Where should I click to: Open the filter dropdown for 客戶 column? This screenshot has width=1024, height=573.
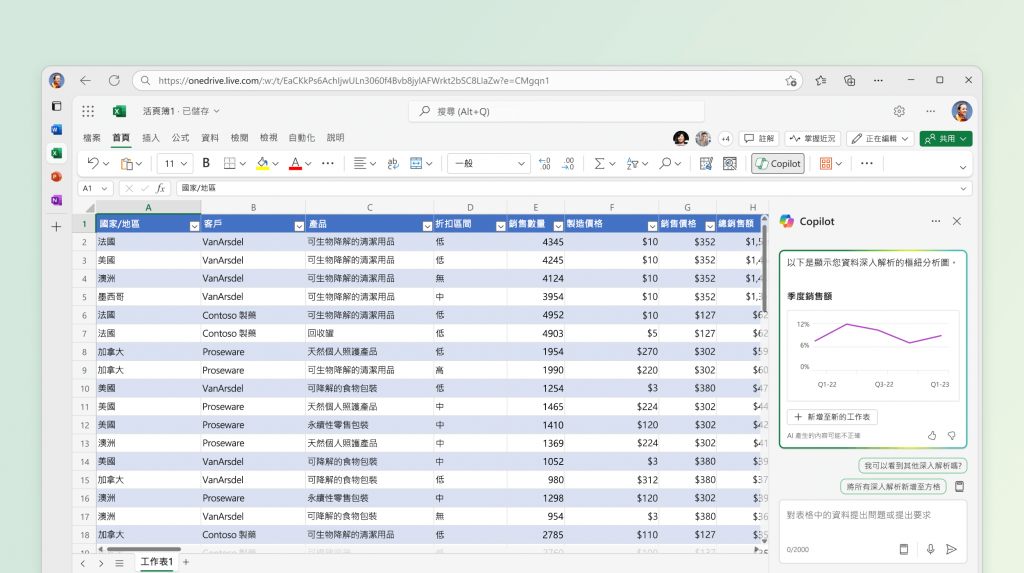tap(299, 226)
